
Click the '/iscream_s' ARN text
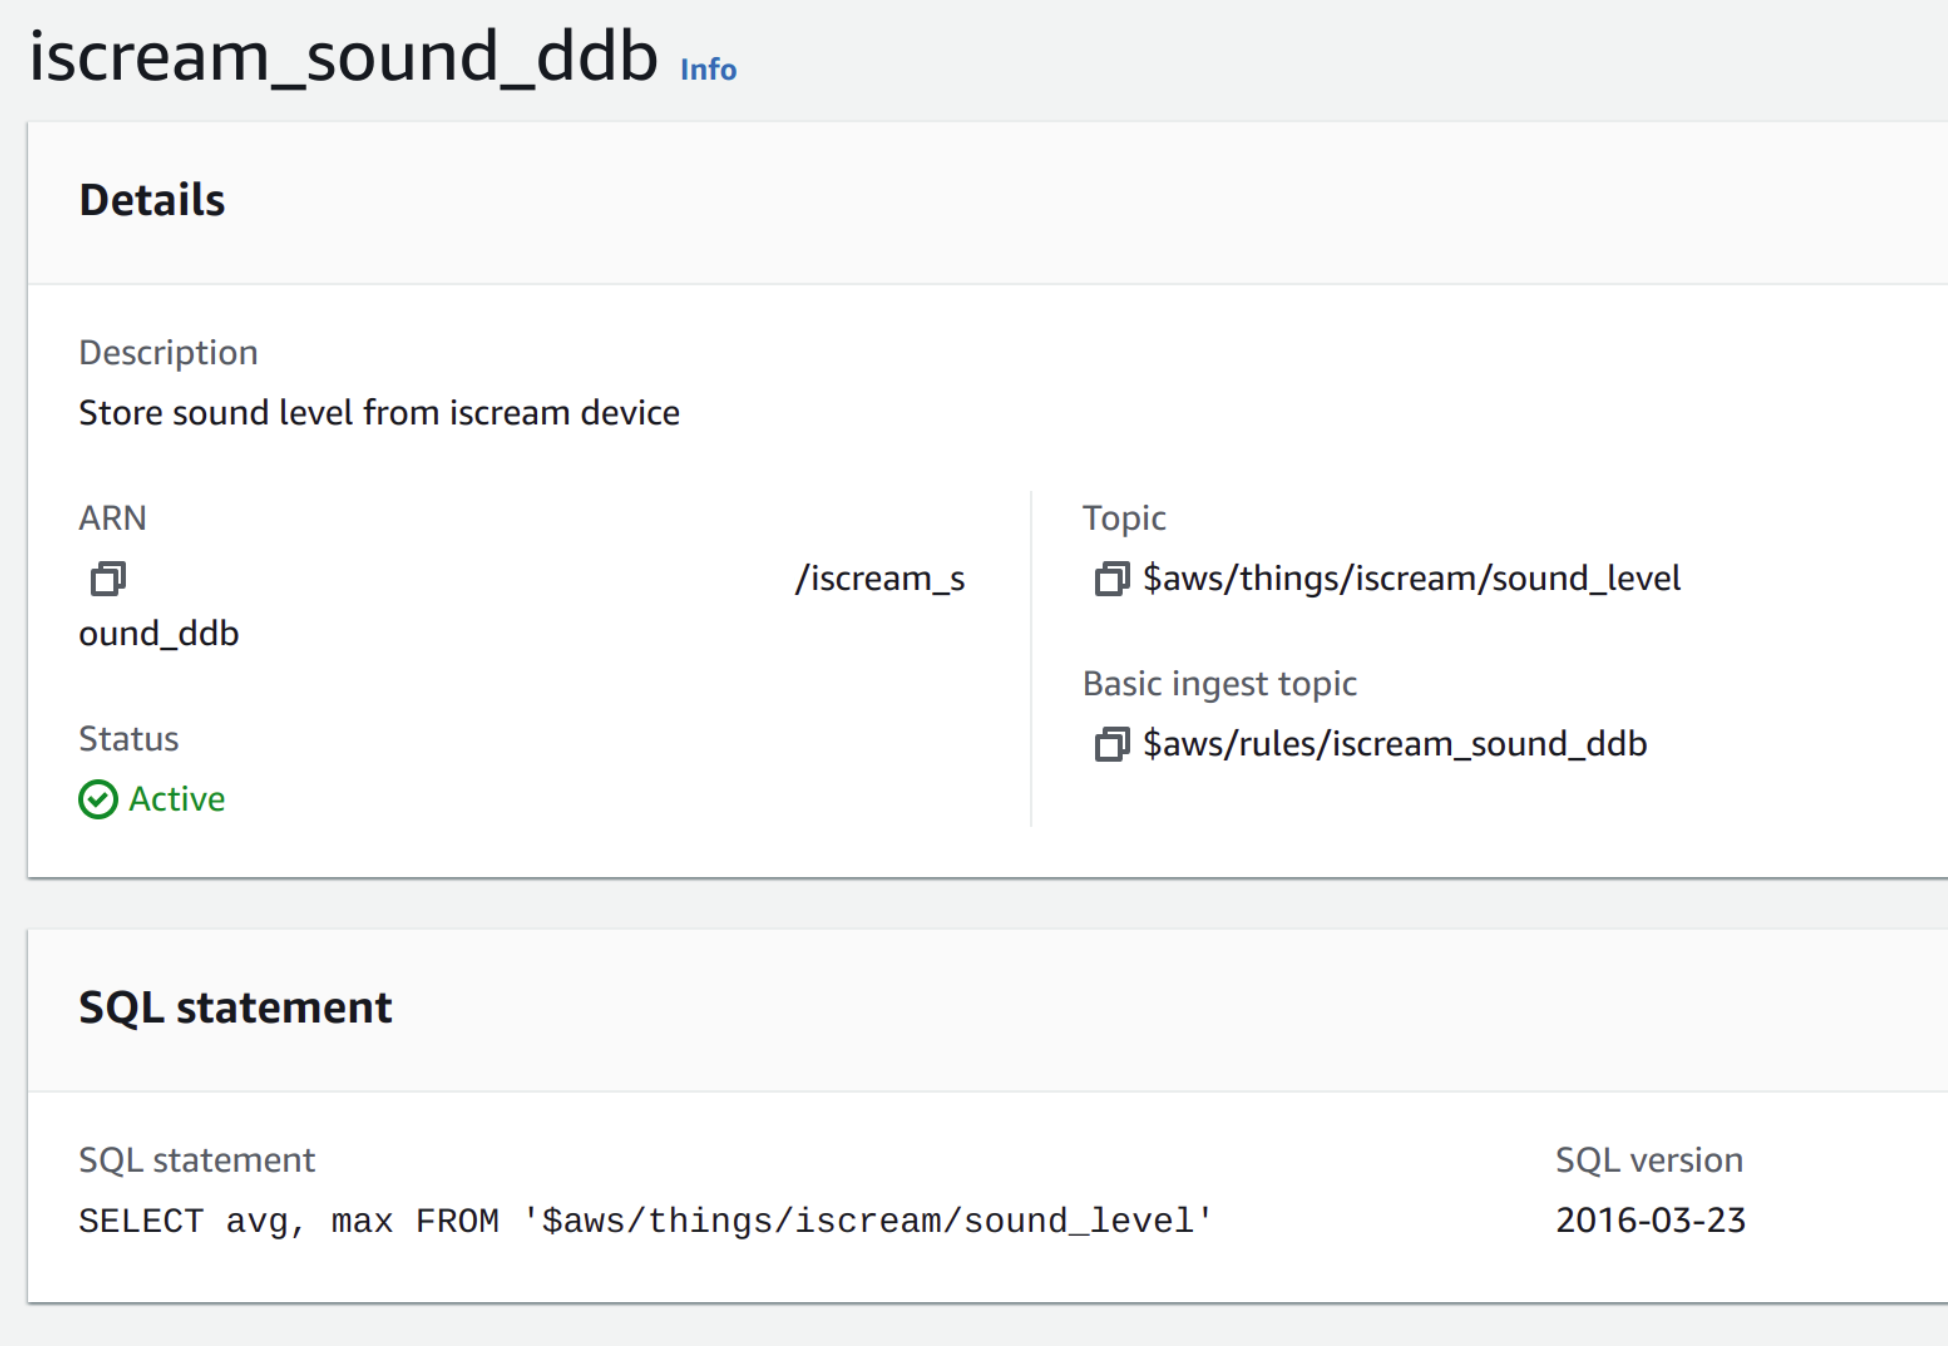[880, 578]
